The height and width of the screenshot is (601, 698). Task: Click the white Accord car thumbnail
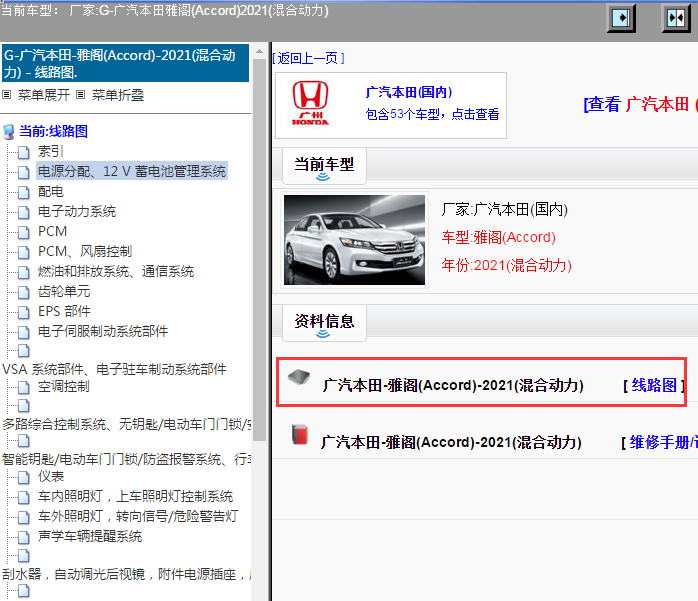point(354,240)
